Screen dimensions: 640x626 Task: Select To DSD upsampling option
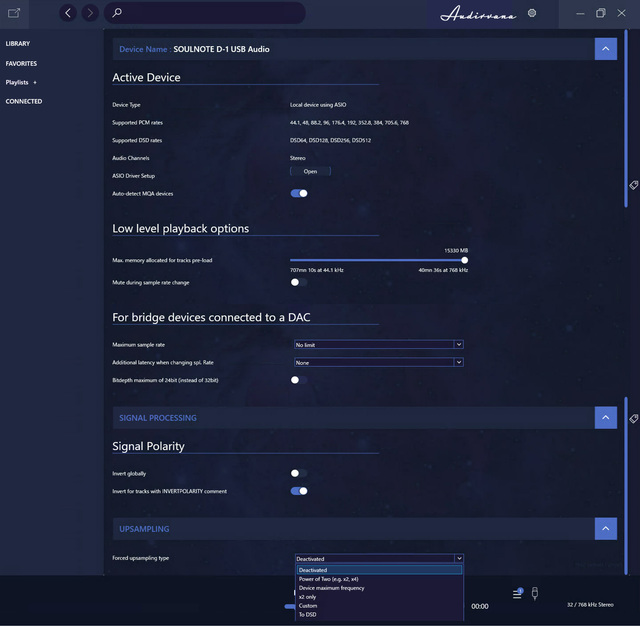379,615
